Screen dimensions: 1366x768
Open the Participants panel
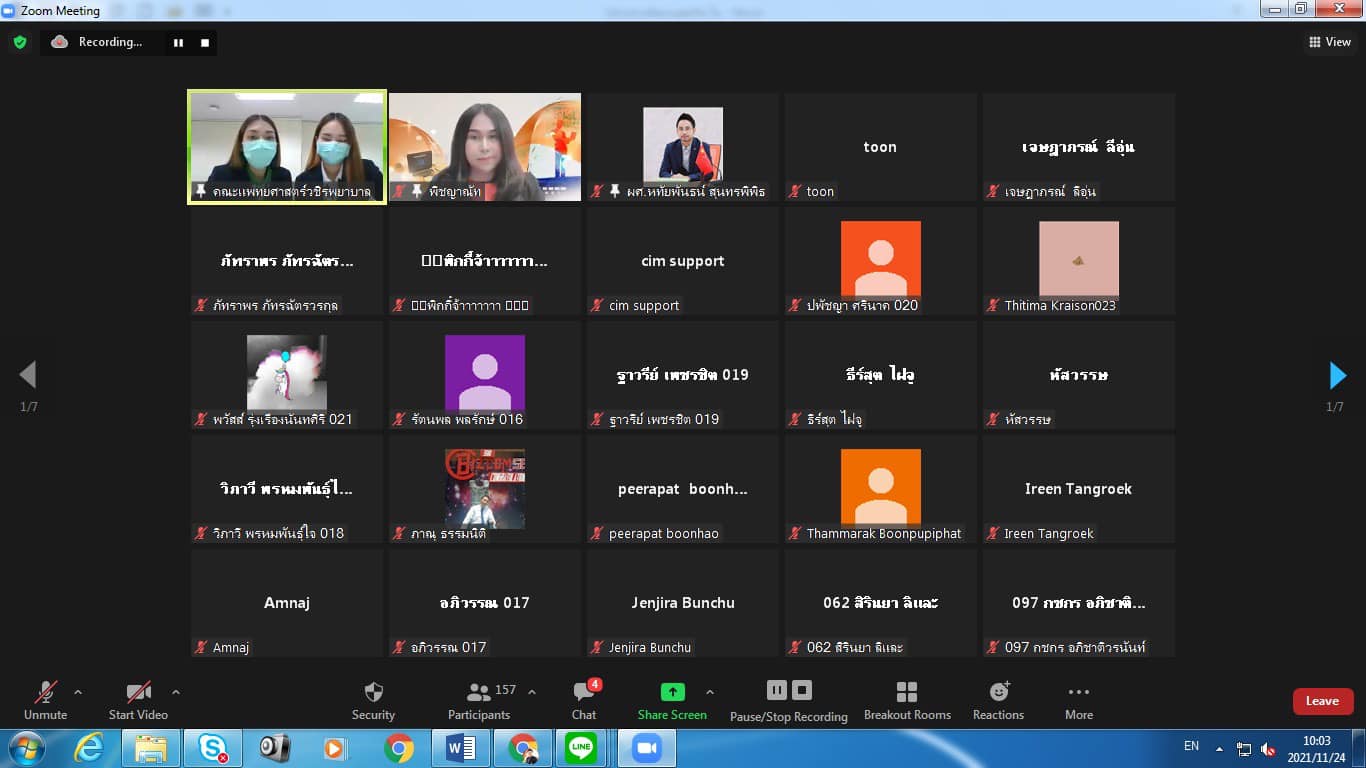tap(479, 700)
